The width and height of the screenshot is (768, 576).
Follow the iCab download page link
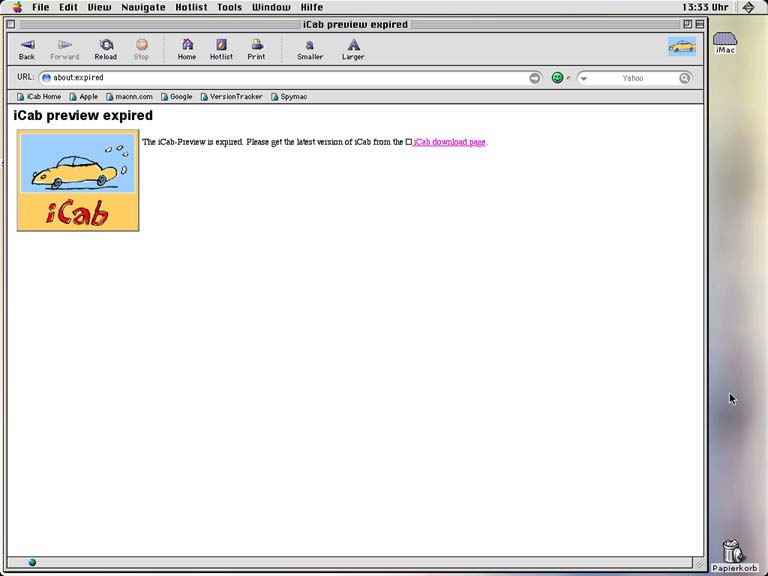point(449,142)
